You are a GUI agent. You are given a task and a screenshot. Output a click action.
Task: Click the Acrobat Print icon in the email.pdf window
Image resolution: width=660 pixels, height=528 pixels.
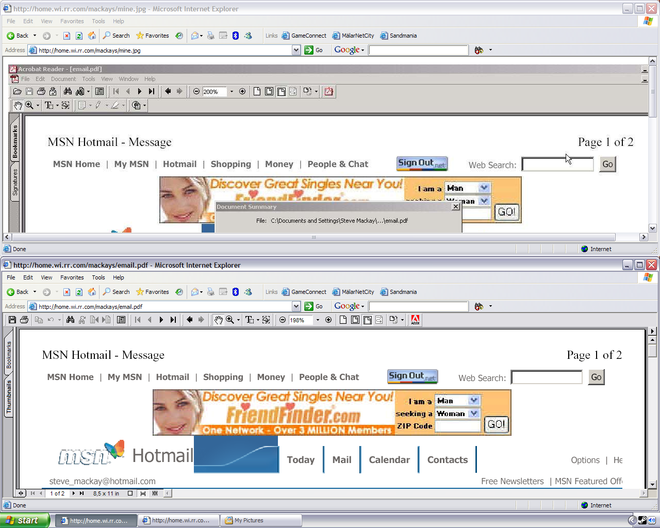point(24,320)
